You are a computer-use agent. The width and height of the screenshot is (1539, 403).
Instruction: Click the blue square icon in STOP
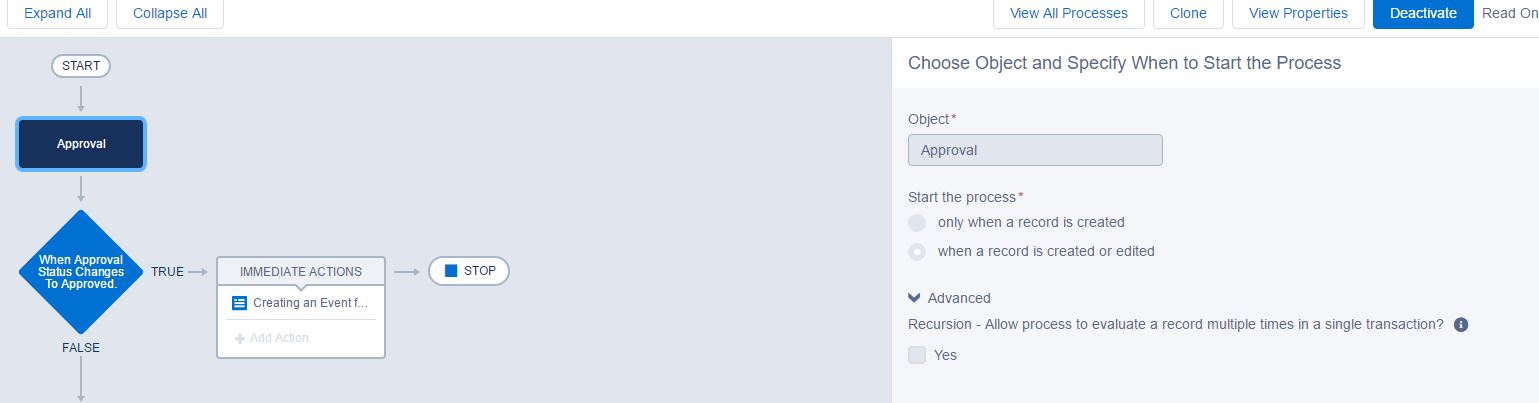451,271
